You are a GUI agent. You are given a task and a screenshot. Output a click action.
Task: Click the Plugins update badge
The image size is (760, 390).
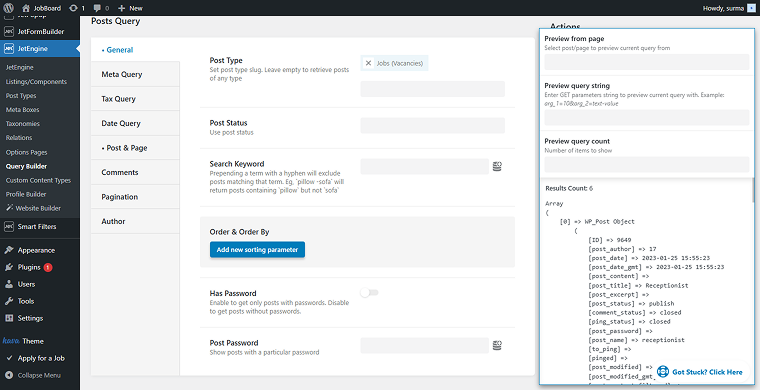[x=48, y=267]
